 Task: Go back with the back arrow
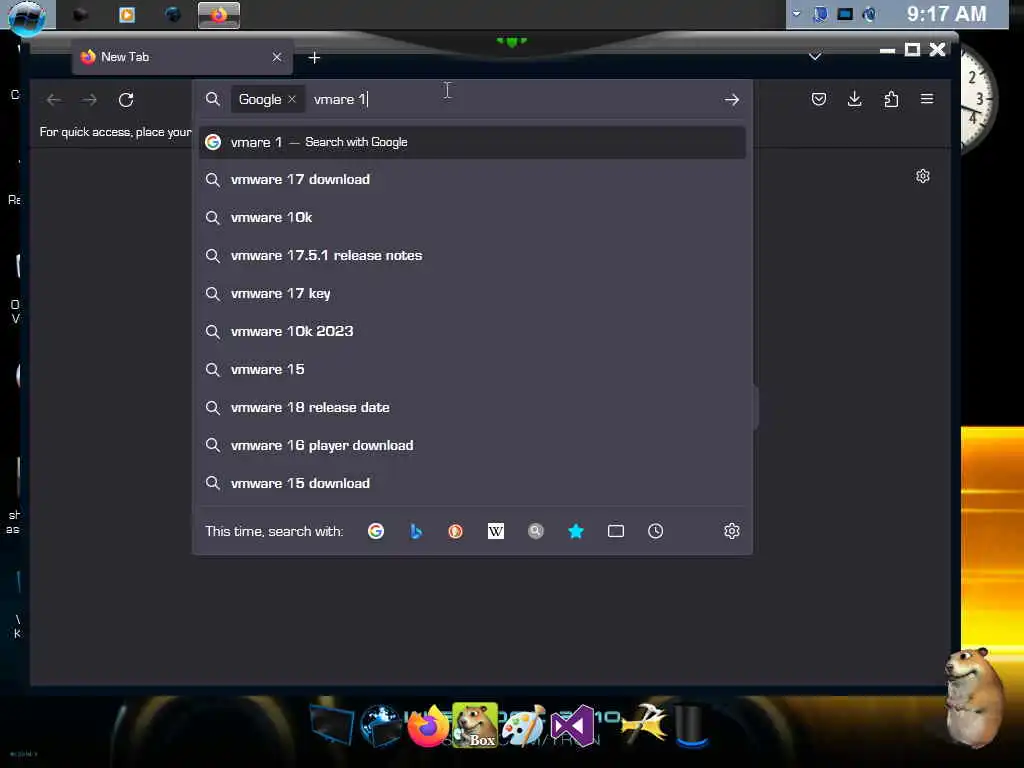[x=54, y=99]
